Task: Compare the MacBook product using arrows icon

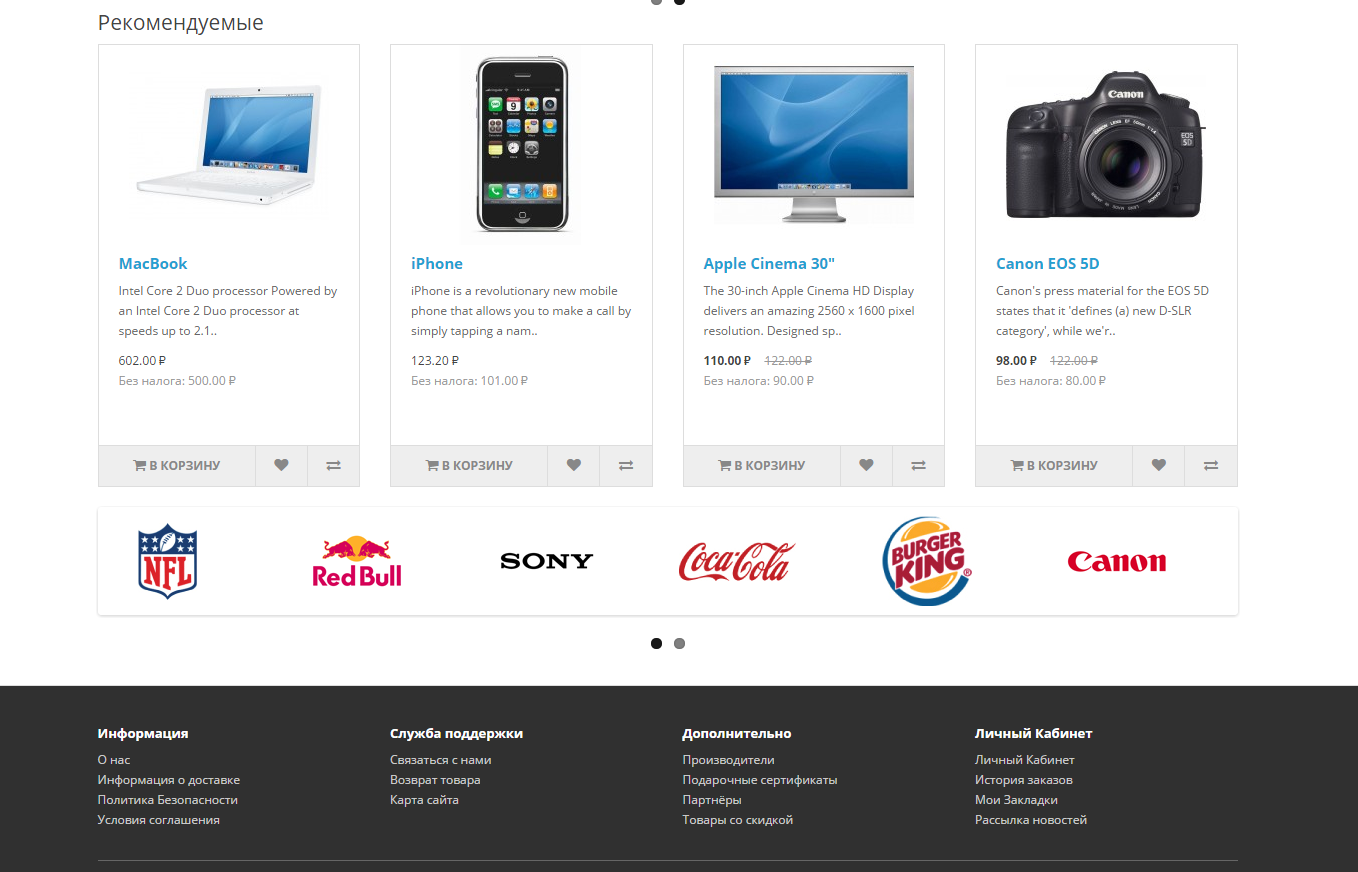Action: [x=333, y=465]
